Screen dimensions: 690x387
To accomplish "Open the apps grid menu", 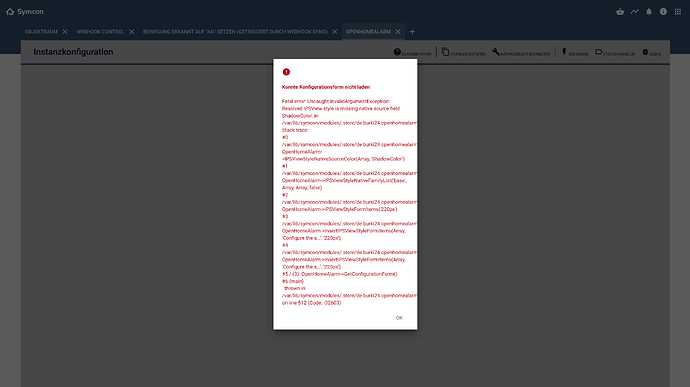I will click(678, 12).
